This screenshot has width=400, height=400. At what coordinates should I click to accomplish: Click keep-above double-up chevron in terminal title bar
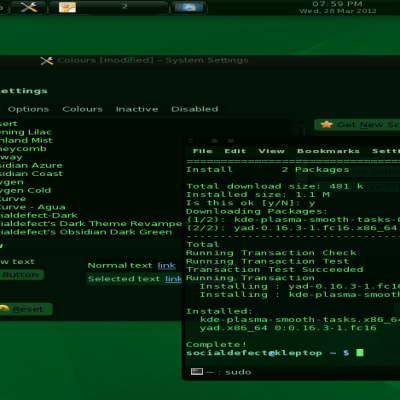click(214, 141)
